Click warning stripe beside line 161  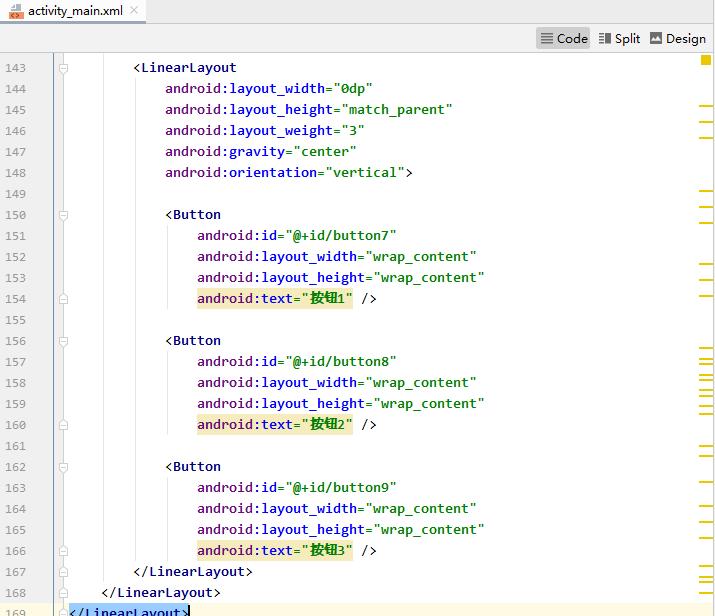(x=705, y=445)
